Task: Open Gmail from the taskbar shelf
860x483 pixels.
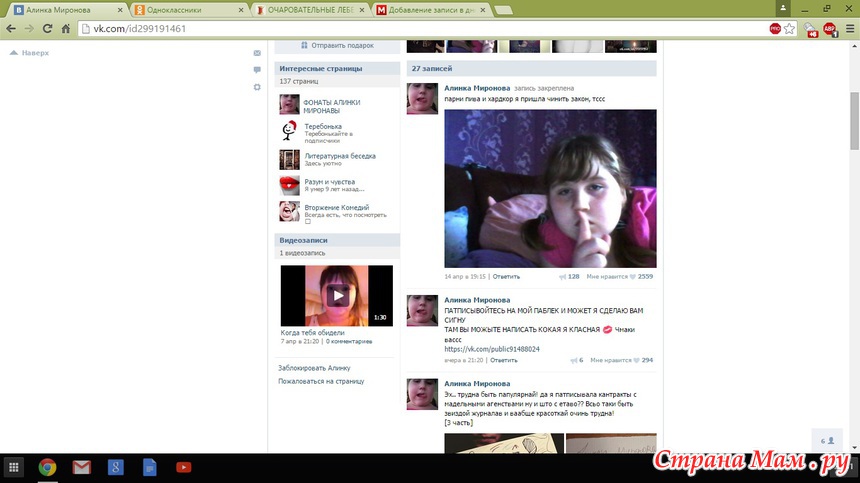Action: click(x=81, y=467)
